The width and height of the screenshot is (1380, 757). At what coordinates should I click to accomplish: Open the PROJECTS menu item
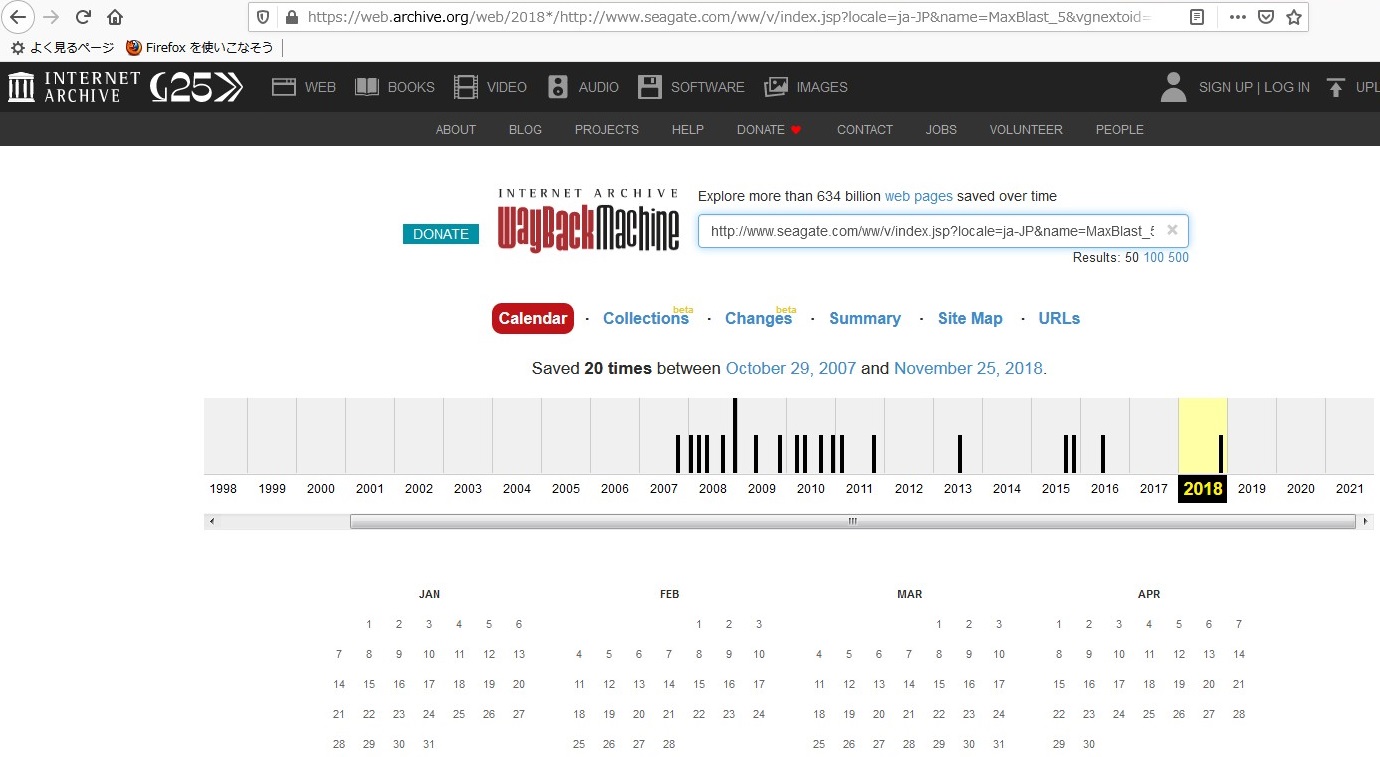[606, 129]
